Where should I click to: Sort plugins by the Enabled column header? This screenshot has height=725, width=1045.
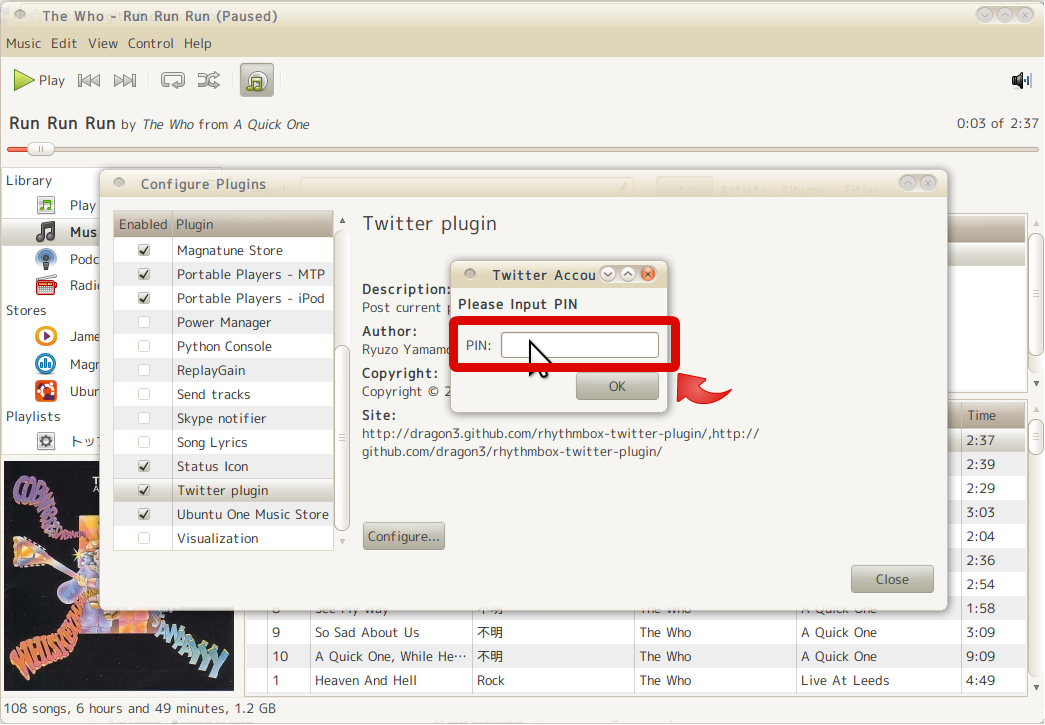(x=143, y=225)
